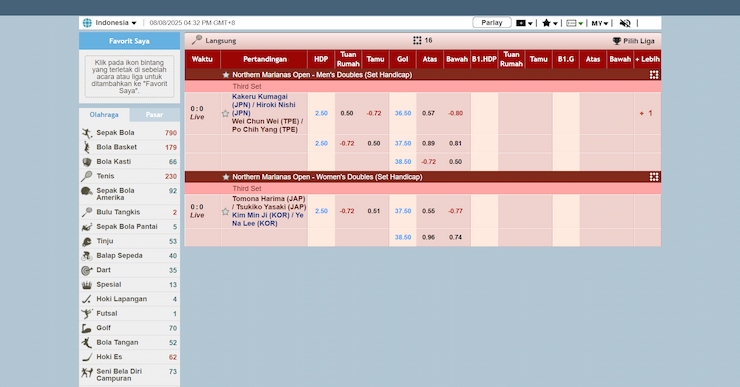Star the Tomona Harima match
The width and height of the screenshot is (740, 387).
click(226, 211)
